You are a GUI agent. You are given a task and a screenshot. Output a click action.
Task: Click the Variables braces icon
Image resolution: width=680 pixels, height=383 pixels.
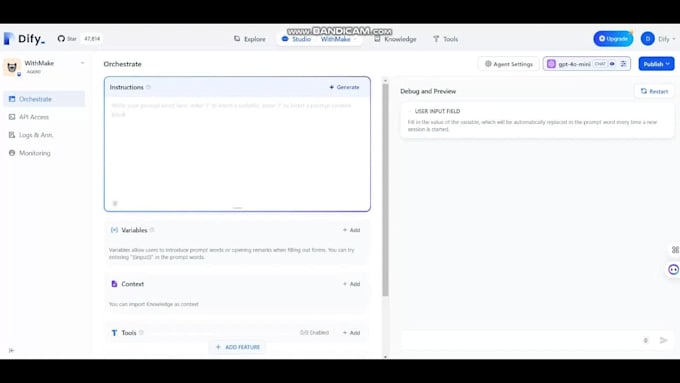point(114,230)
